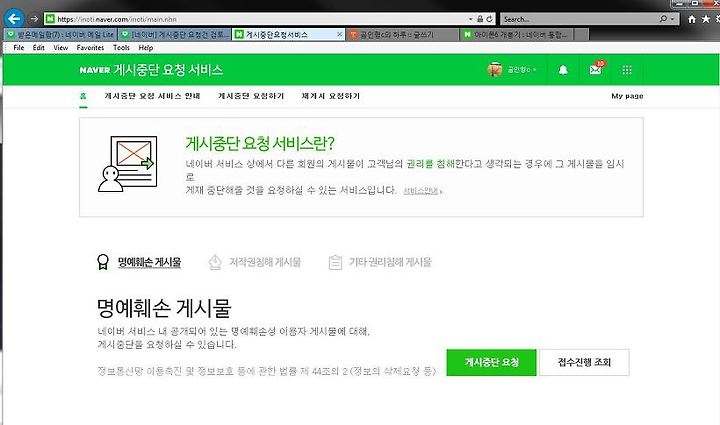Open the File menu
This screenshot has width=720, height=425.
pos(19,48)
